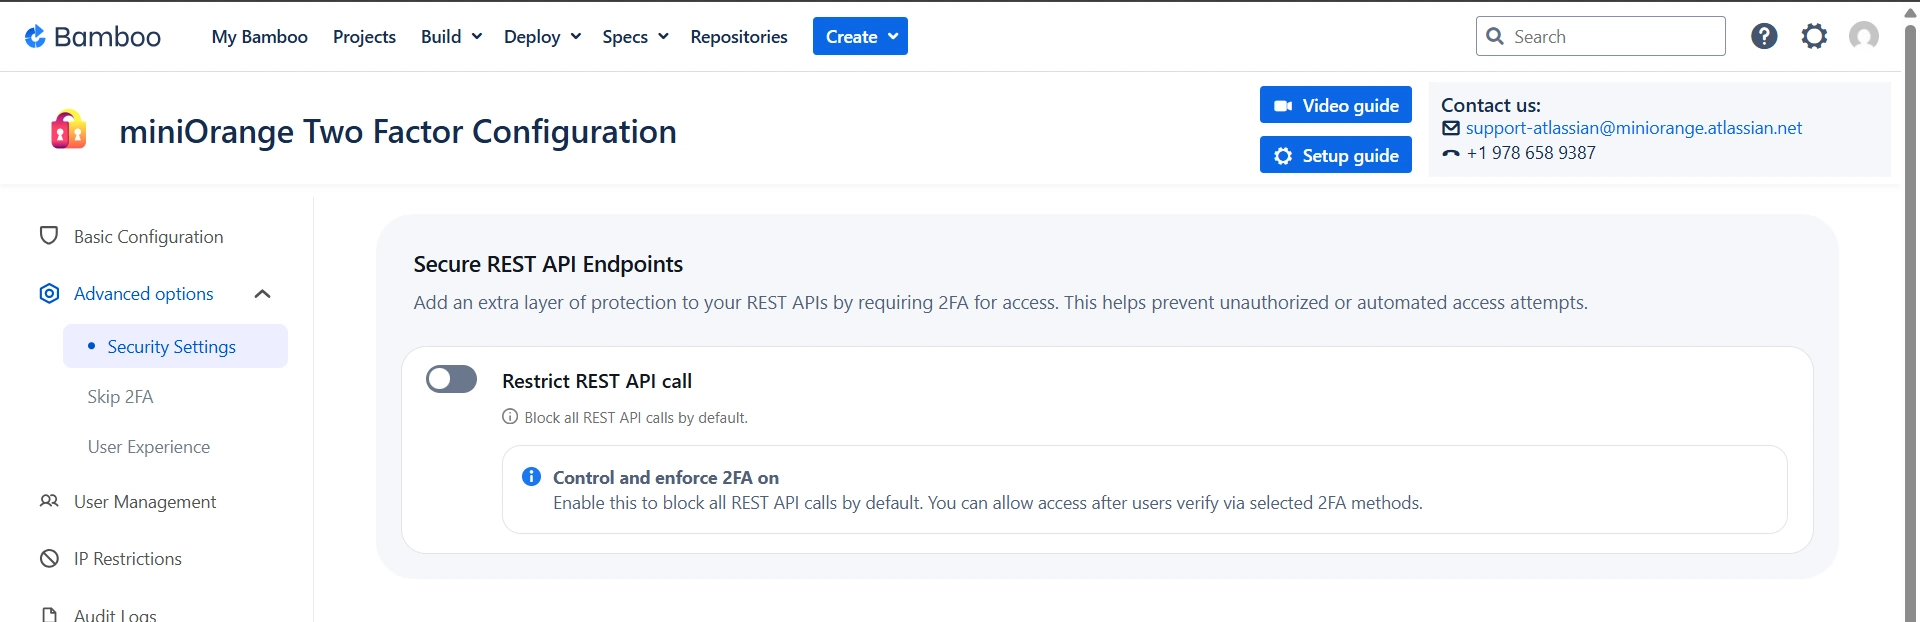The width and height of the screenshot is (1920, 622).
Task: Click the phone number +1 978 658 9387
Action: point(1531,153)
